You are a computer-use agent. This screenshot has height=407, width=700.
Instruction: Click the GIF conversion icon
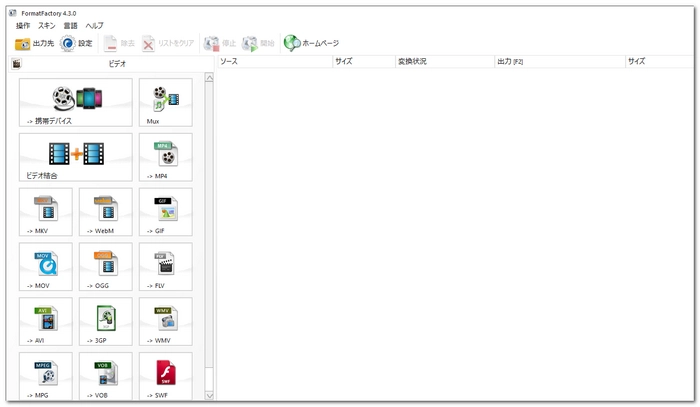pyautogui.click(x=165, y=212)
